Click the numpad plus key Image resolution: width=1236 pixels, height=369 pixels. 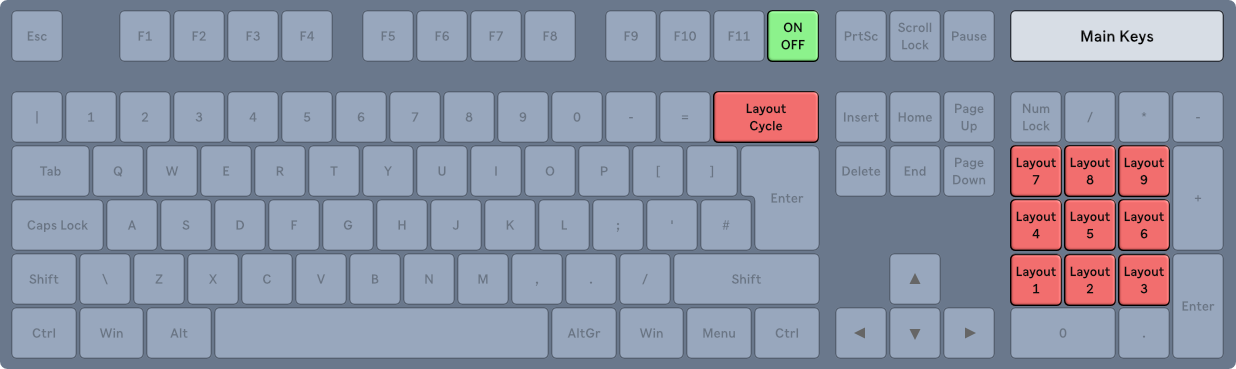point(1198,198)
